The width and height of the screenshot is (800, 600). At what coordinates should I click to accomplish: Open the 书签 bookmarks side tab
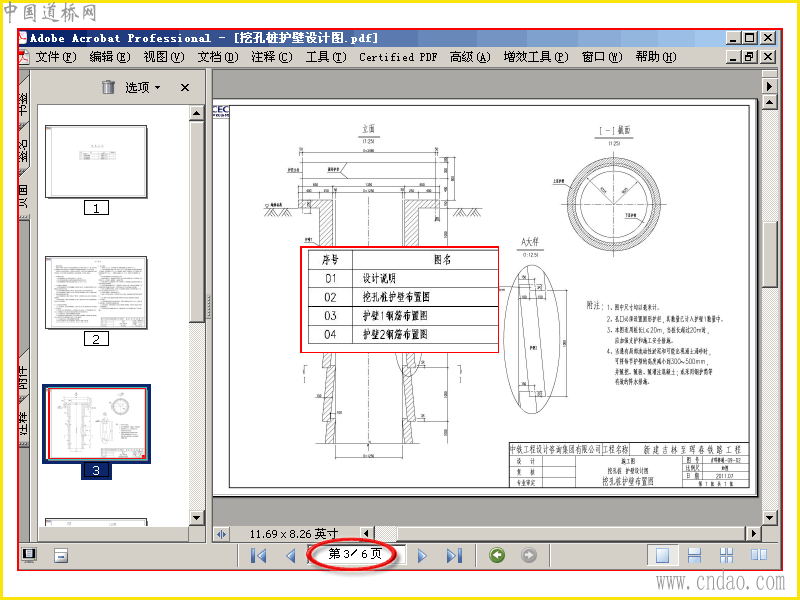[23, 102]
